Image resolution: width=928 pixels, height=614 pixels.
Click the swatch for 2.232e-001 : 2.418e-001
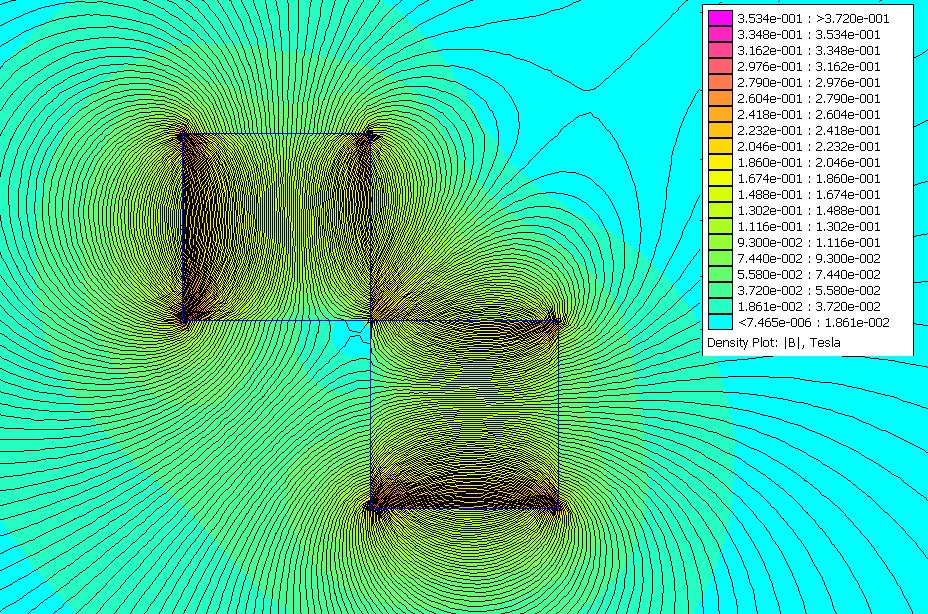[720, 130]
